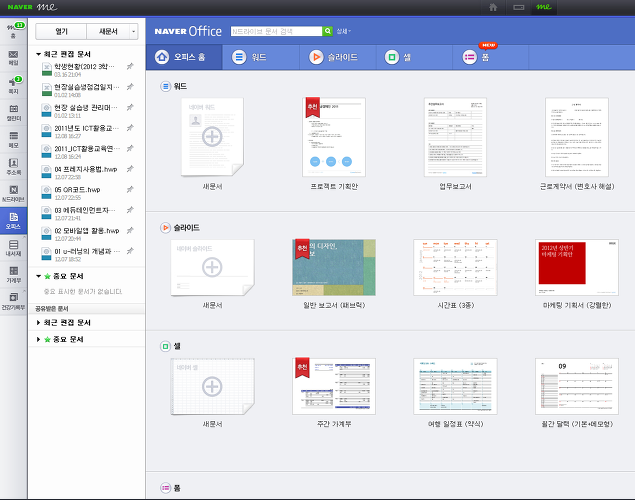Select the 시간표 (3종) slide template
635x500 pixels.
455,267
